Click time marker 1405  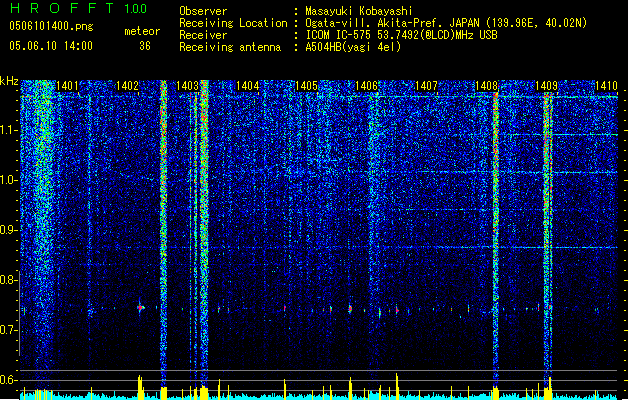pyautogui.click(x=306, y=86)
